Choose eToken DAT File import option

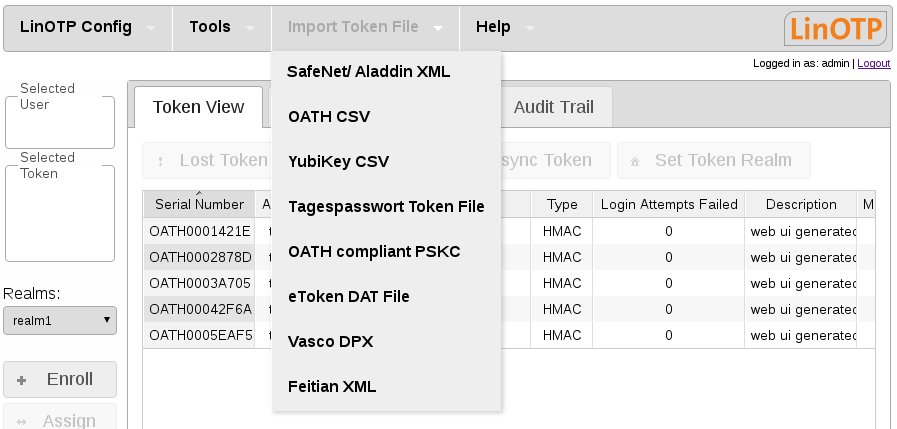click(348, 296)
